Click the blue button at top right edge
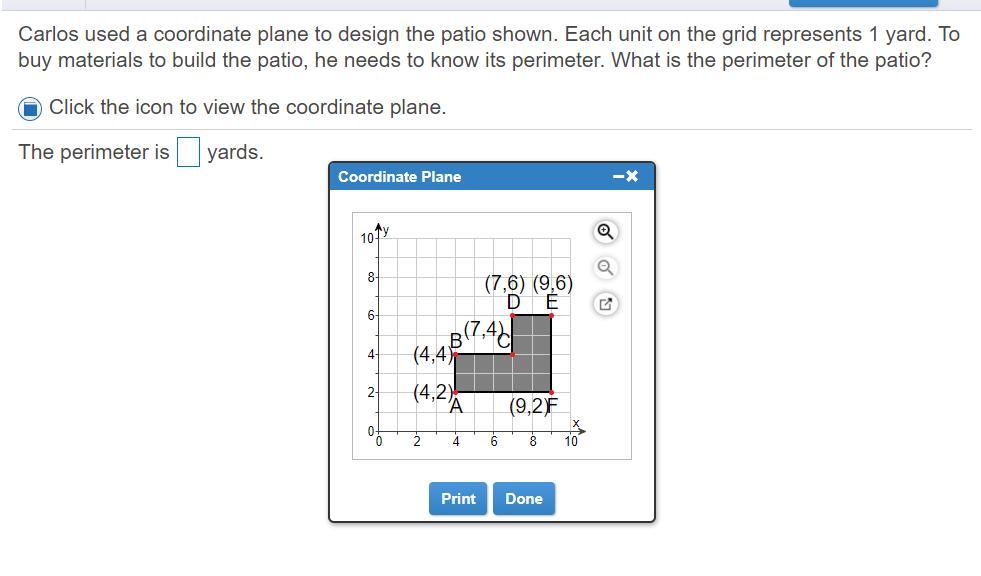 tap(863, 3)
